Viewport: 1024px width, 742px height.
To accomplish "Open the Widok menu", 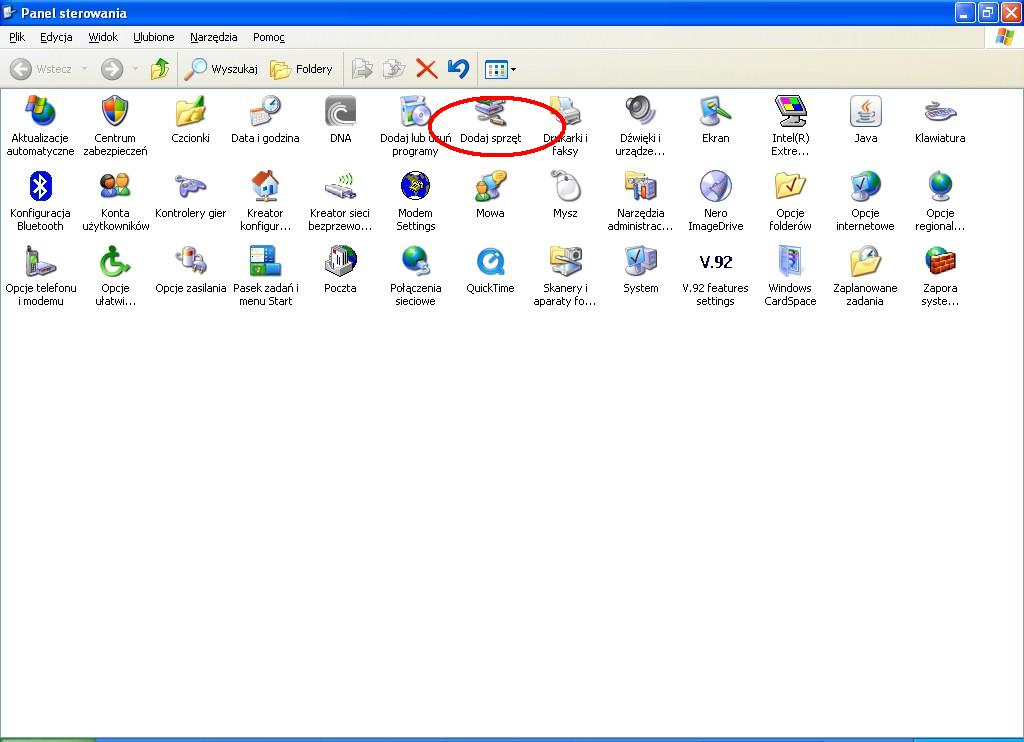I will click(103, 37).
